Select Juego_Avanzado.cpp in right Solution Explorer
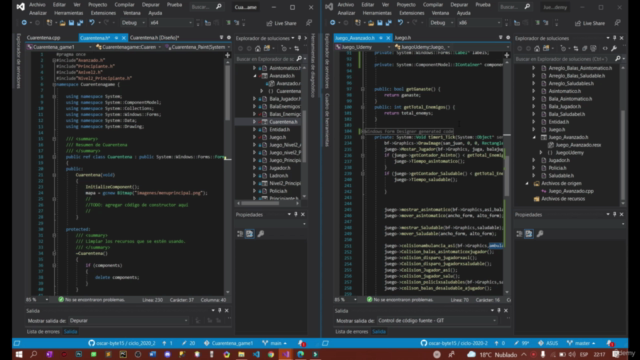Screen dimensions: 640x360 point(571,191)
